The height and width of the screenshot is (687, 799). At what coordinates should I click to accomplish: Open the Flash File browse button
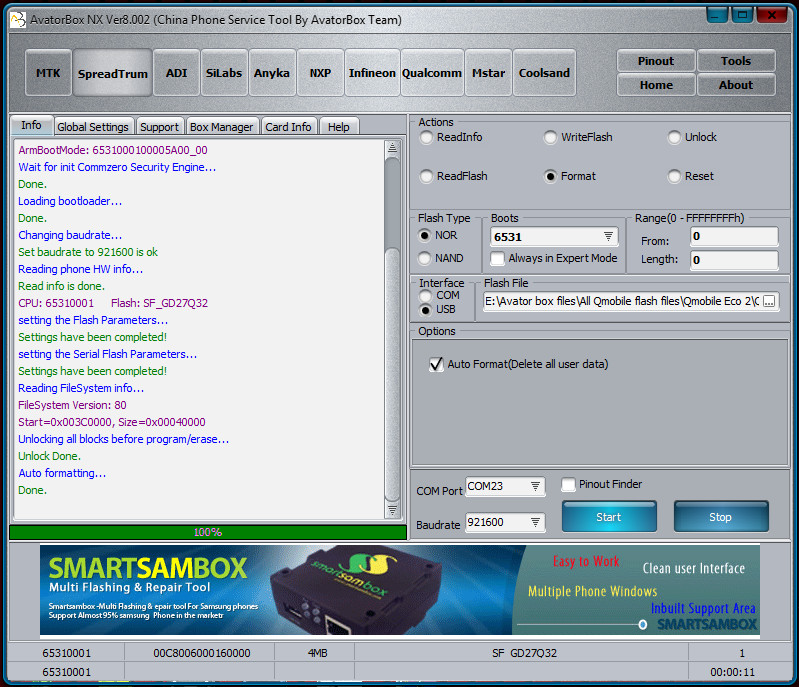click(769, 301)
